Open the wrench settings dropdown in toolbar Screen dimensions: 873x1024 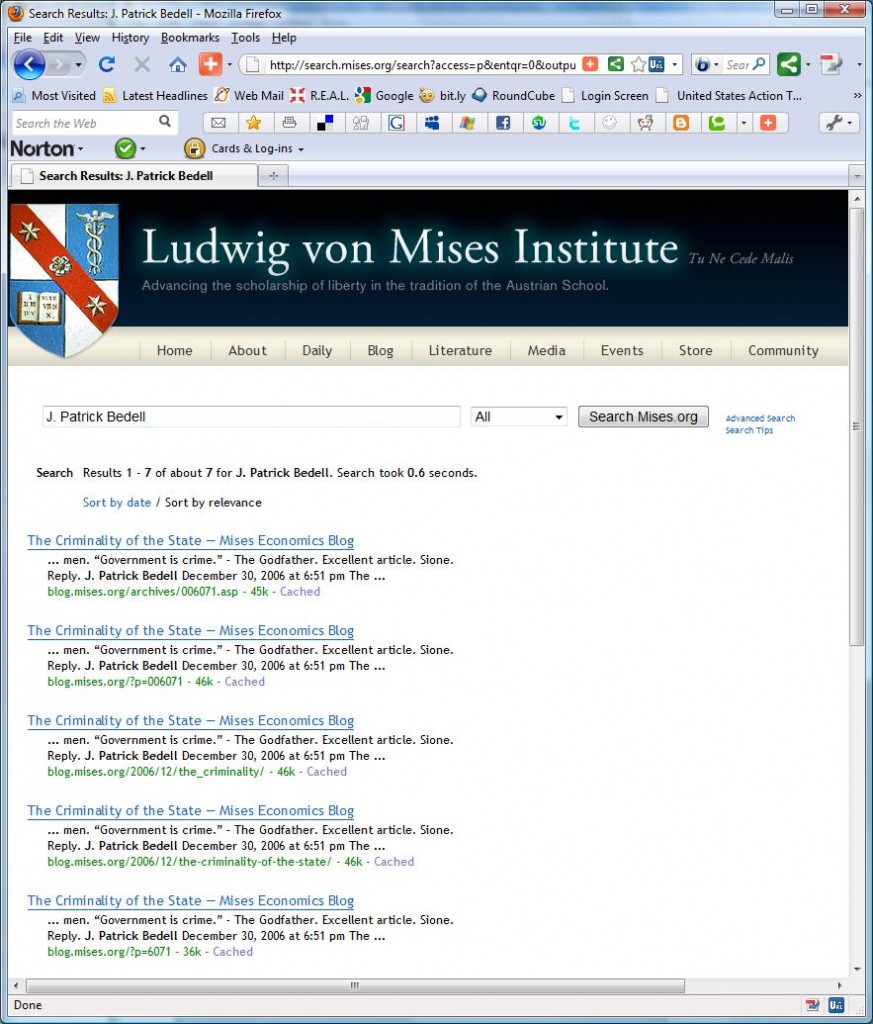(838, 123)
